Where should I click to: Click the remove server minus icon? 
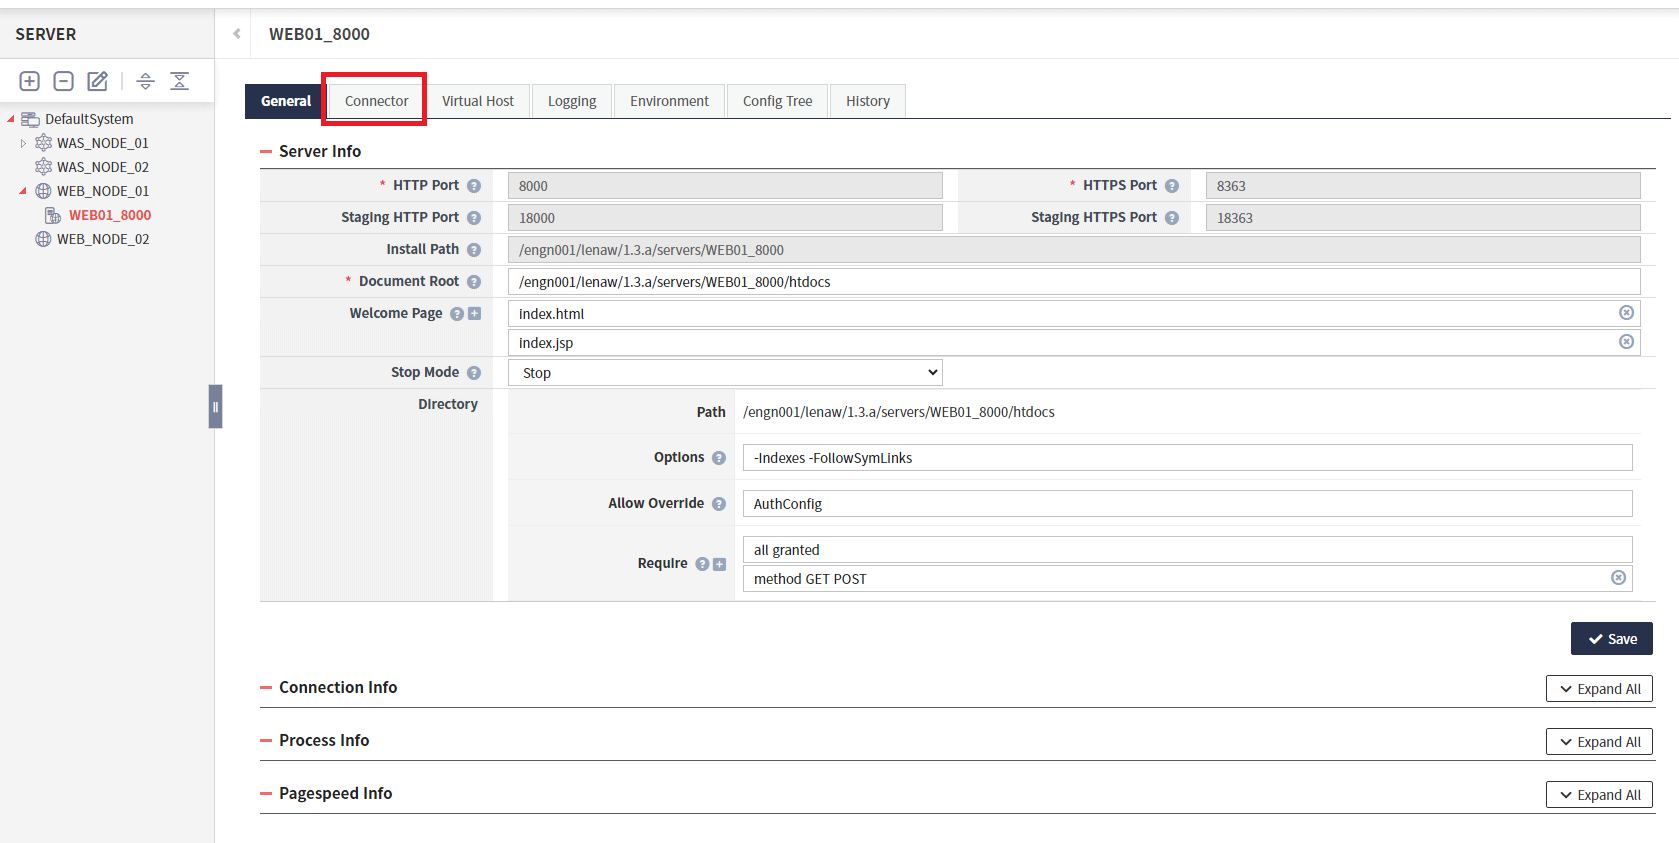click(x=63, y=81)
